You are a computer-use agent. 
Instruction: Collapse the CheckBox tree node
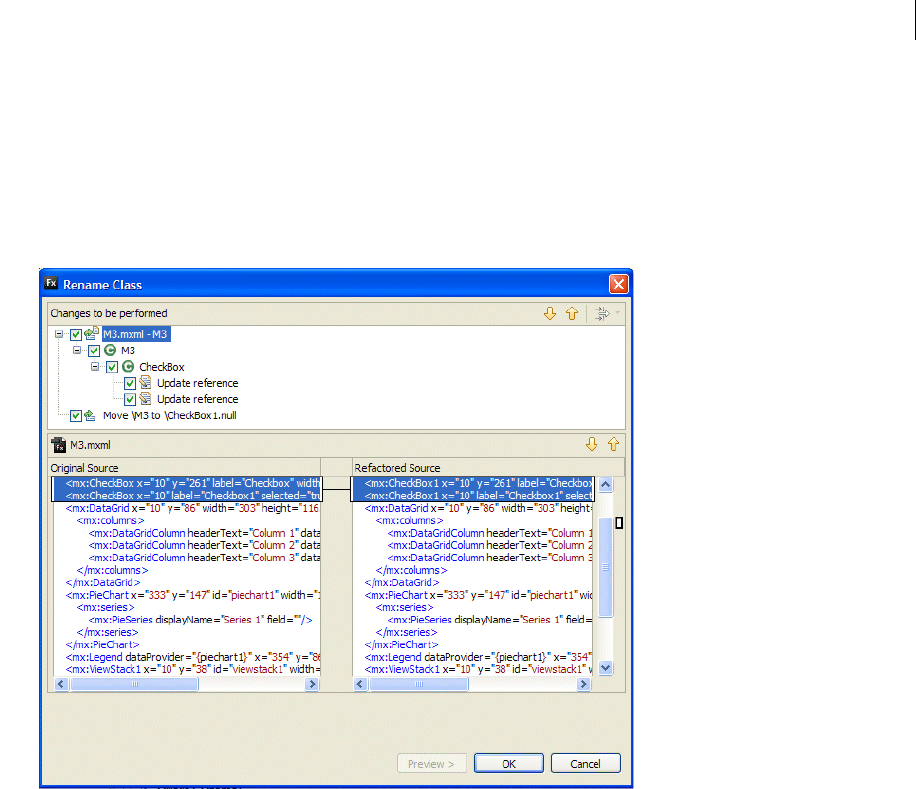click(x=95, y=367)
